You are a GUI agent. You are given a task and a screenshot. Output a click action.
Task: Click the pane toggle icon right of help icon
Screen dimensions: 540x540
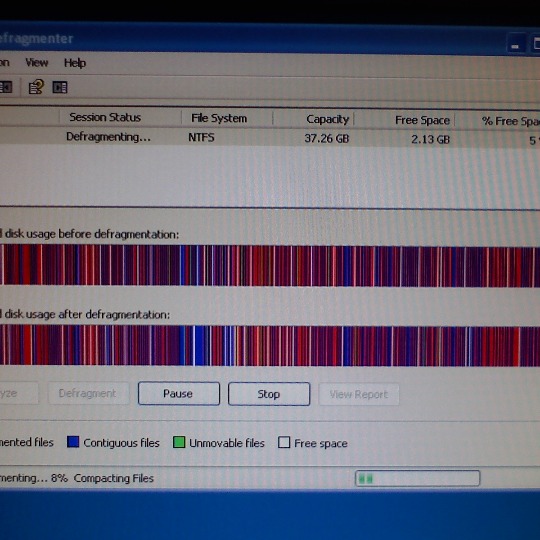coord(60,87)
